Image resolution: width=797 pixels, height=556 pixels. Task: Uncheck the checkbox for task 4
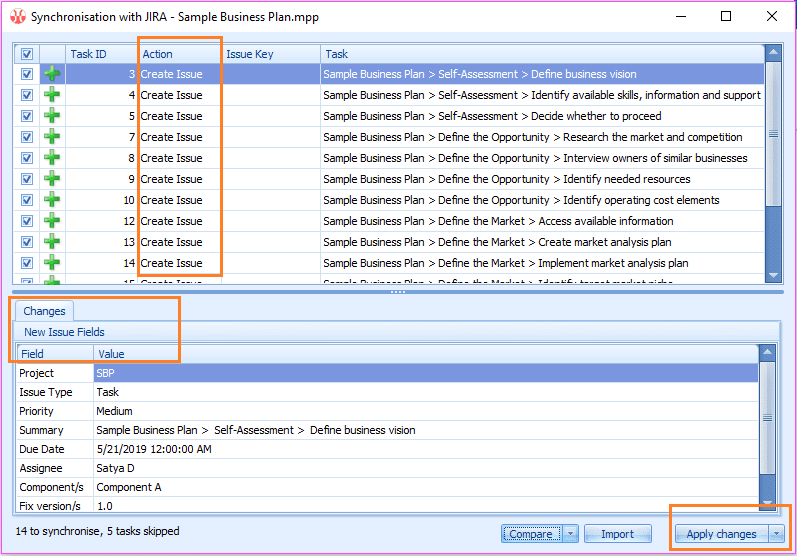point(27,95)
